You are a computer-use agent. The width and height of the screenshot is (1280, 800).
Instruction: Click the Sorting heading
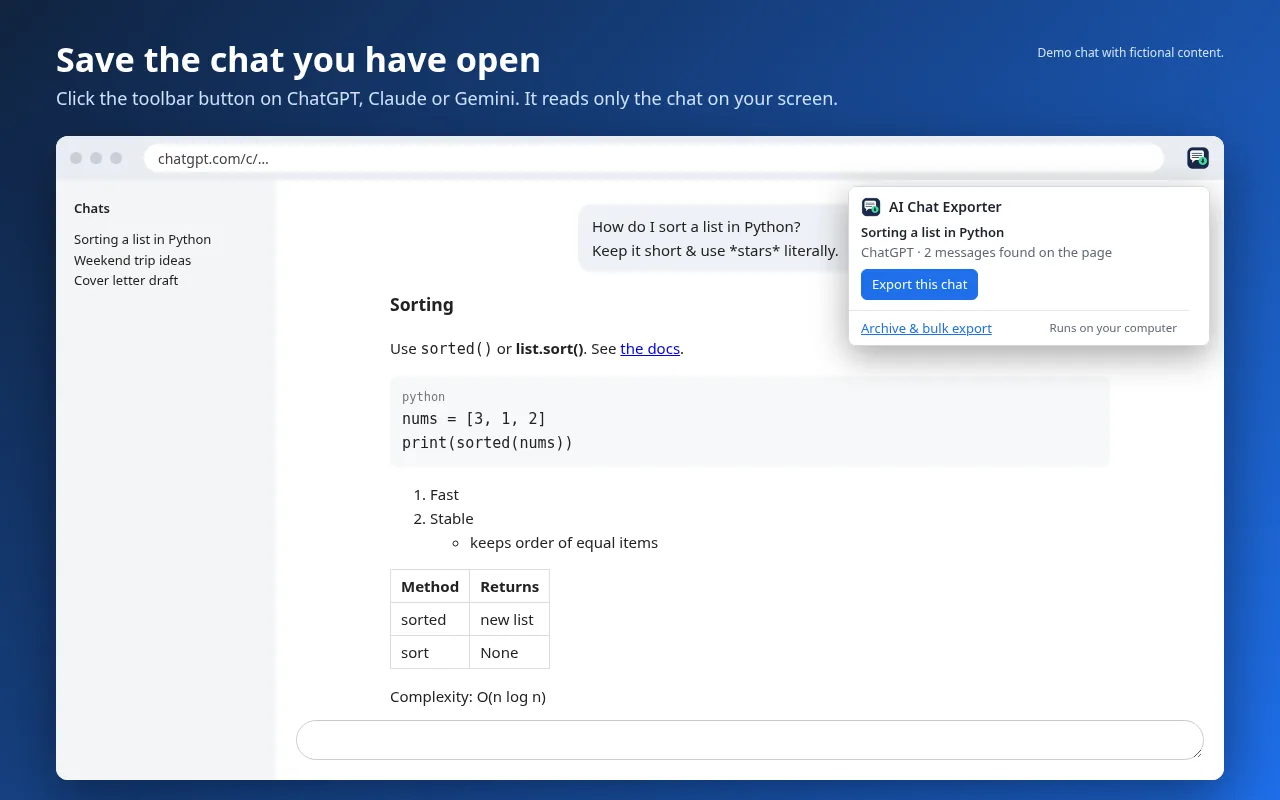point(421,305)
